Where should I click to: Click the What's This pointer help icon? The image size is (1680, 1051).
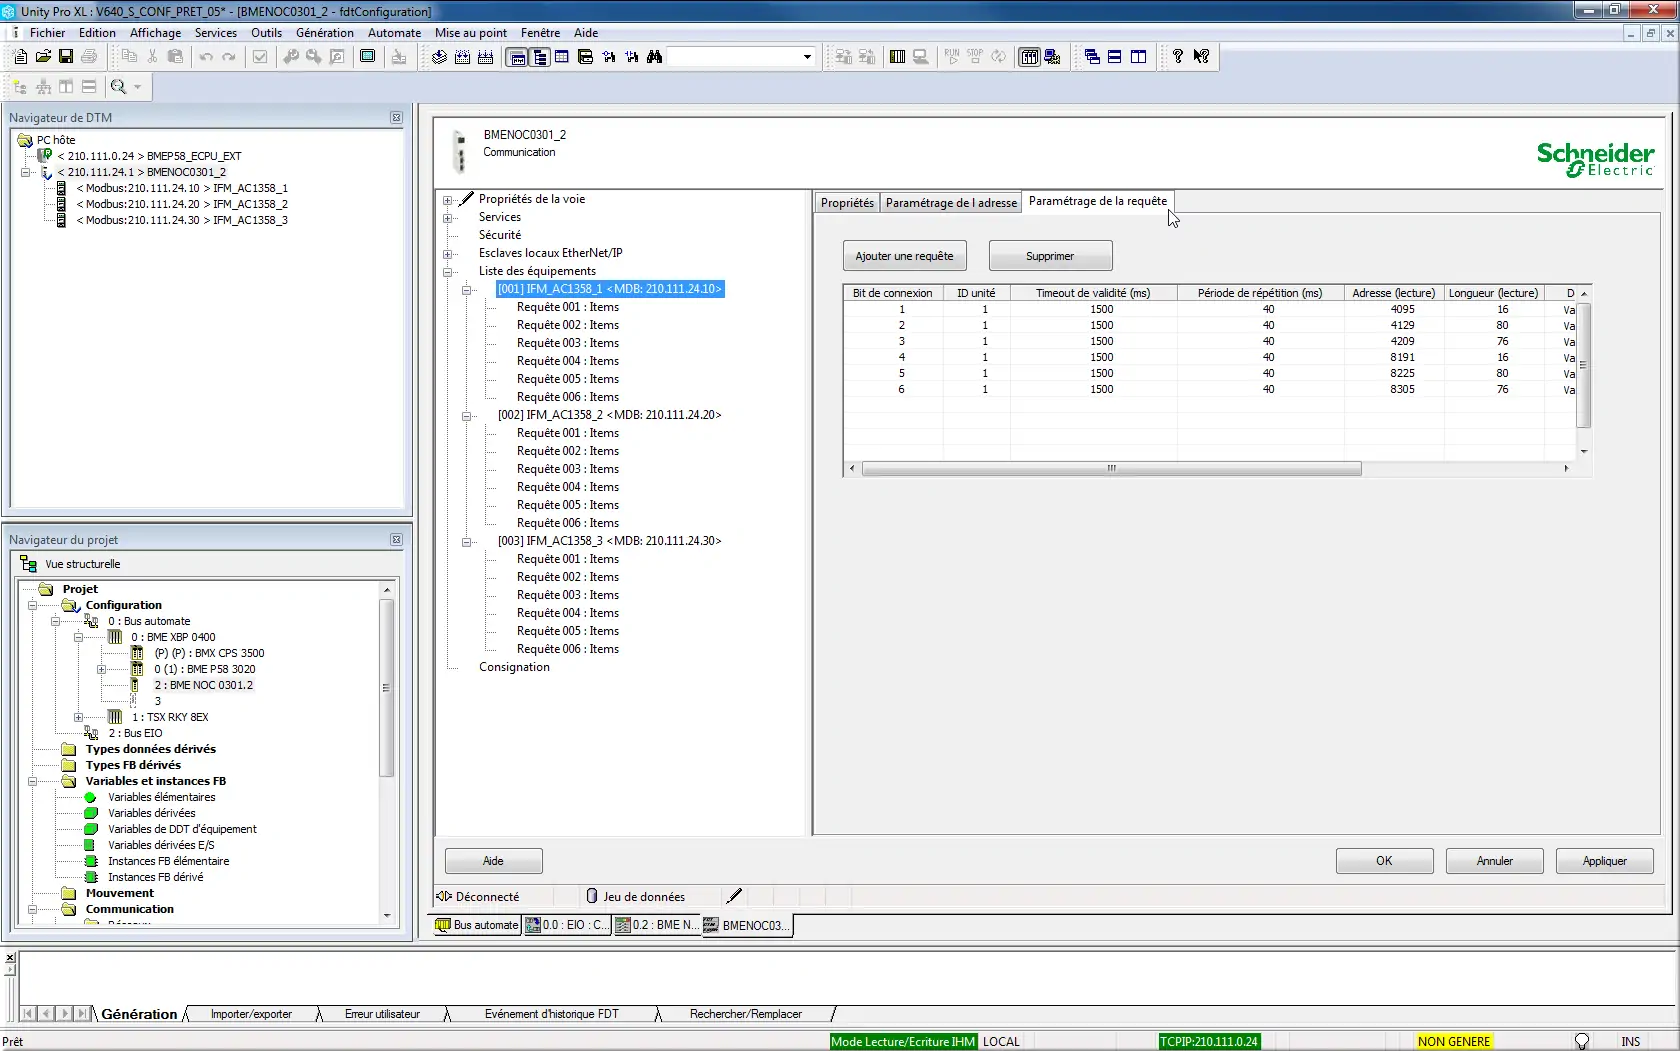click(x=1201, y=57)
